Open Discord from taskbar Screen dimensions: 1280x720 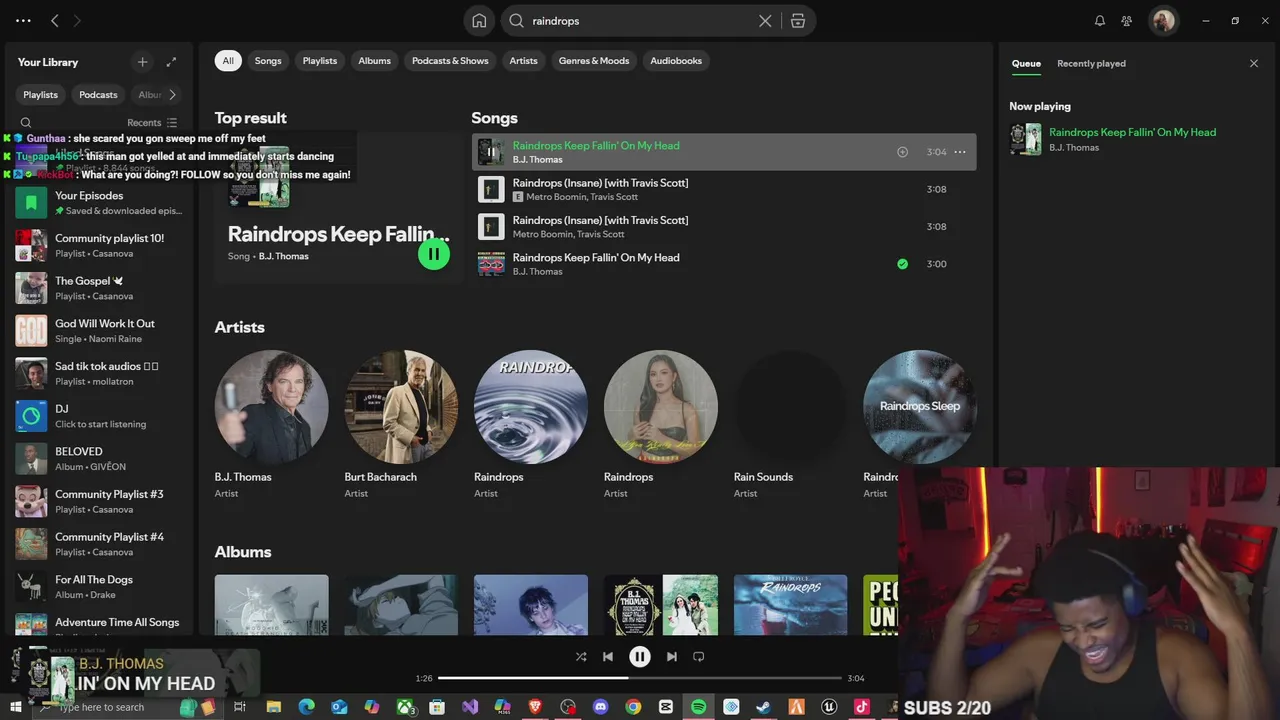coord(600,707)
